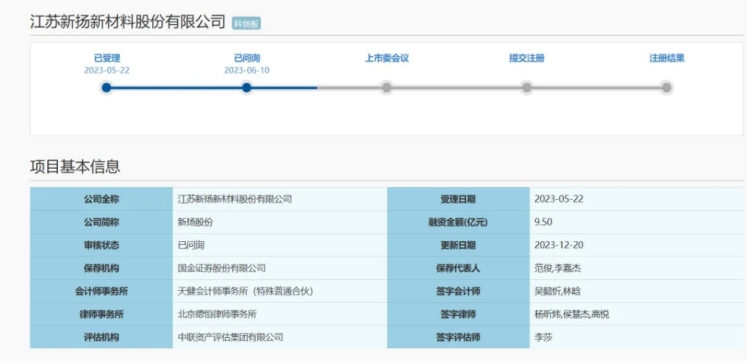The width and height of the screenshot is (751, 364).
Task: Click the 签字律师 label cell
Action: pos(458,314)
